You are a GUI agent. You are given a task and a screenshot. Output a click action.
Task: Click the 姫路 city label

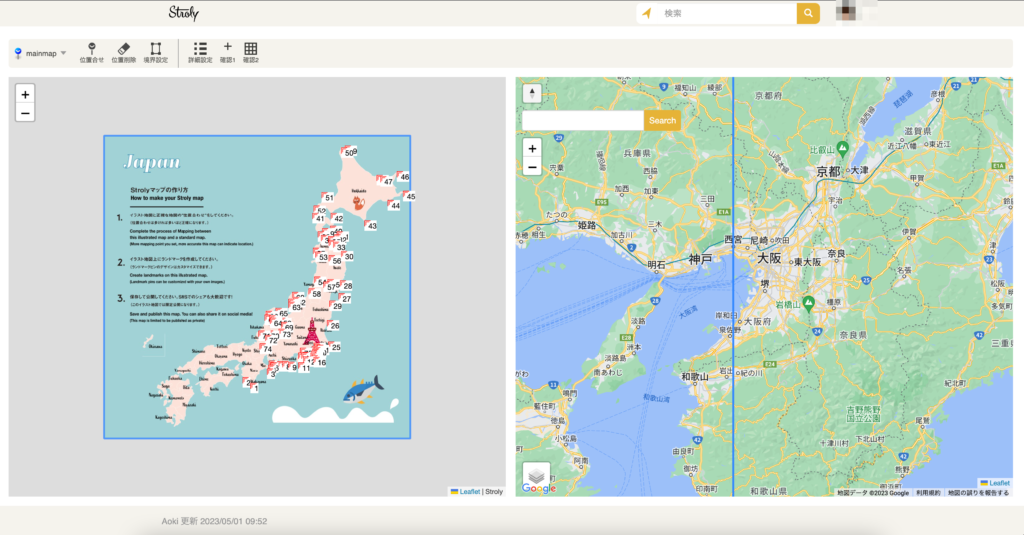point(587,225)
